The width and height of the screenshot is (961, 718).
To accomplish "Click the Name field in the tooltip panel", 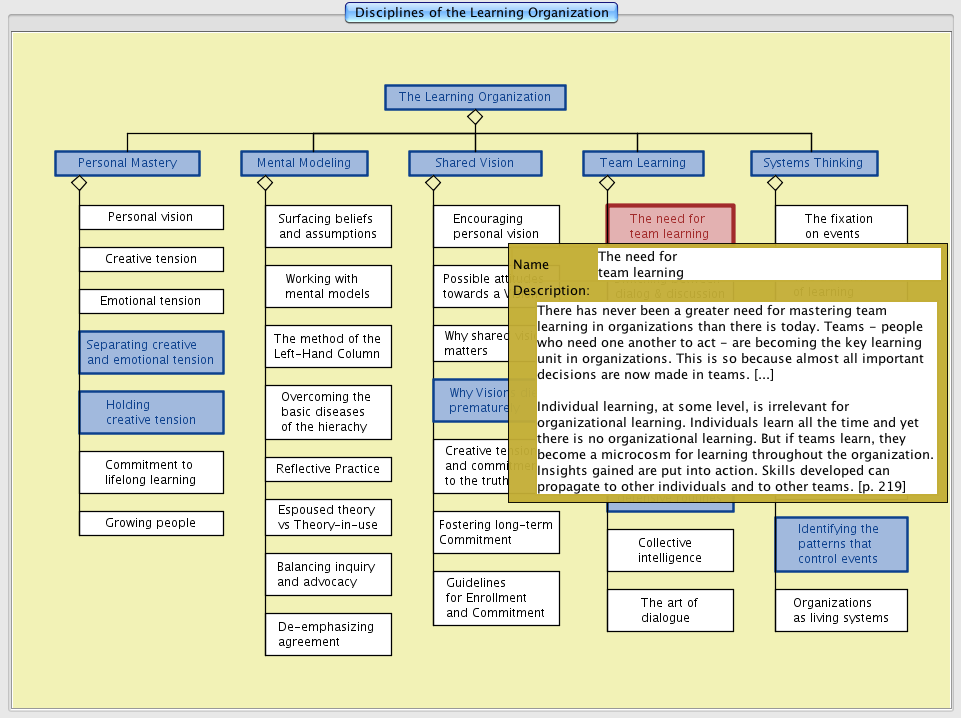I will 768,264.
